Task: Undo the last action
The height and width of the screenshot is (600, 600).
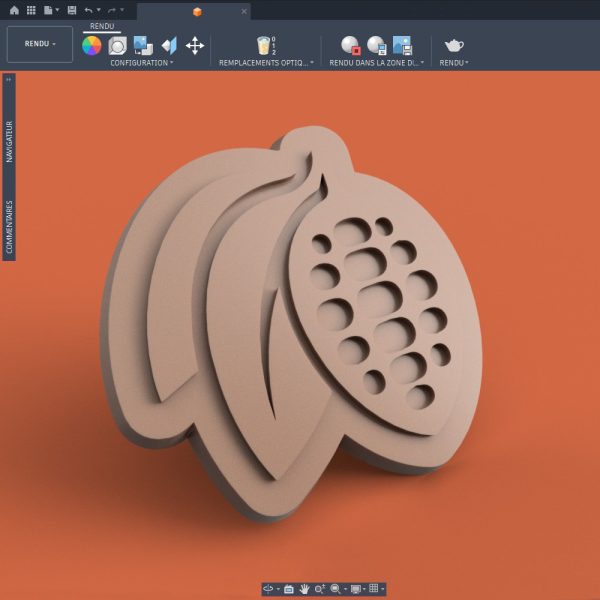Action: click(x=89, y=10)
